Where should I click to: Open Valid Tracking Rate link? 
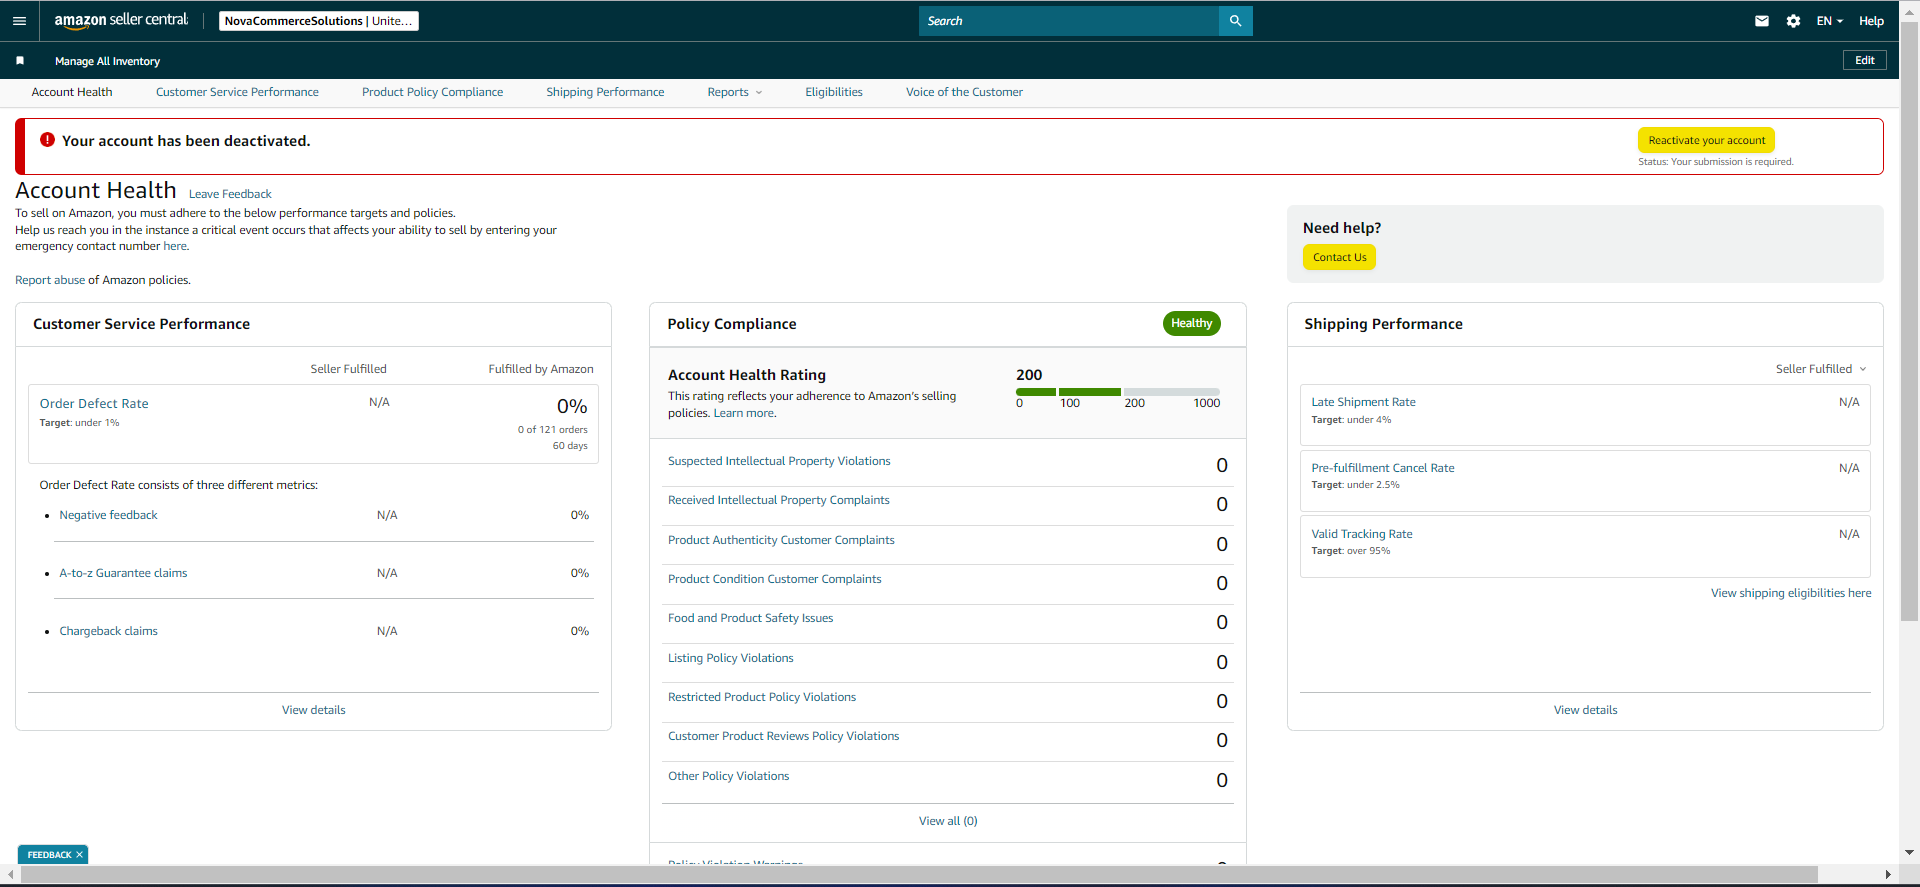1362,534
